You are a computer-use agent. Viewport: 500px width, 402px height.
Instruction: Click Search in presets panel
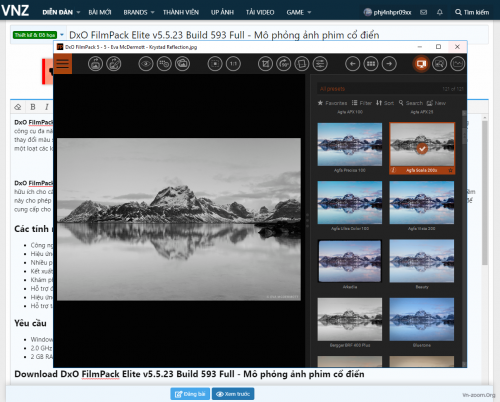click(411, 103)
